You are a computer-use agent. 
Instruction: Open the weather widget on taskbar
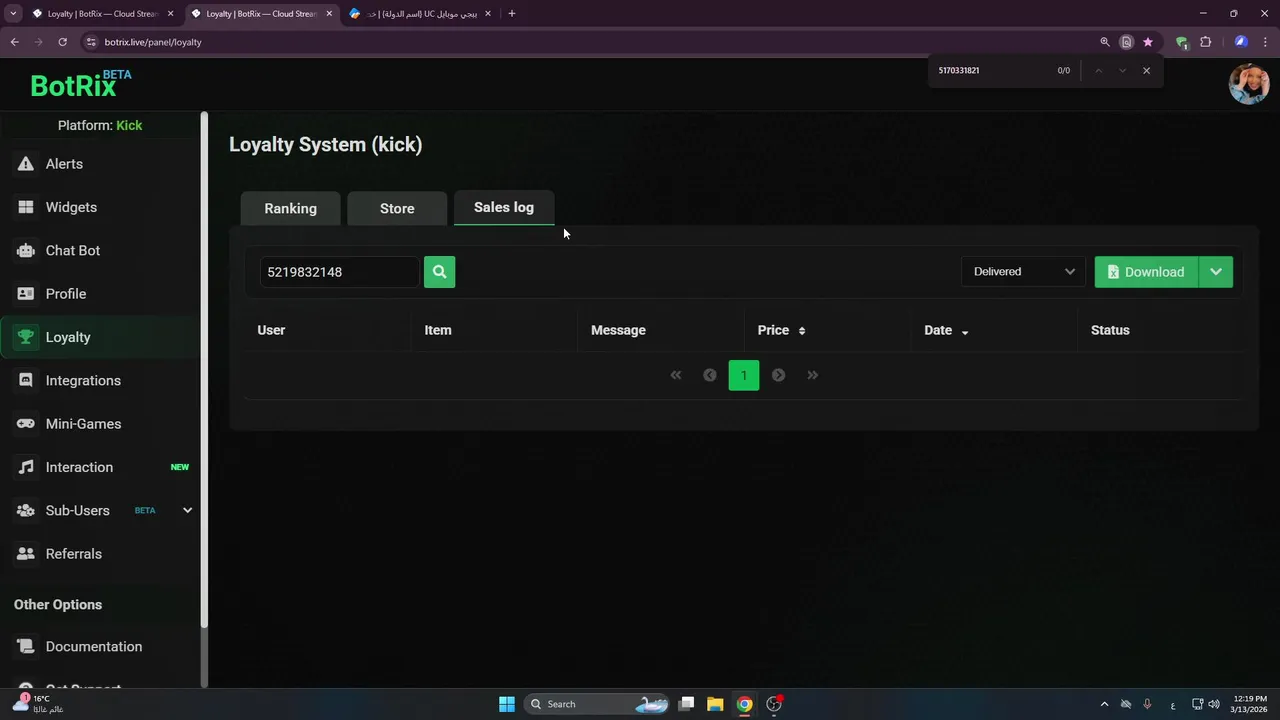pos(37,704)
